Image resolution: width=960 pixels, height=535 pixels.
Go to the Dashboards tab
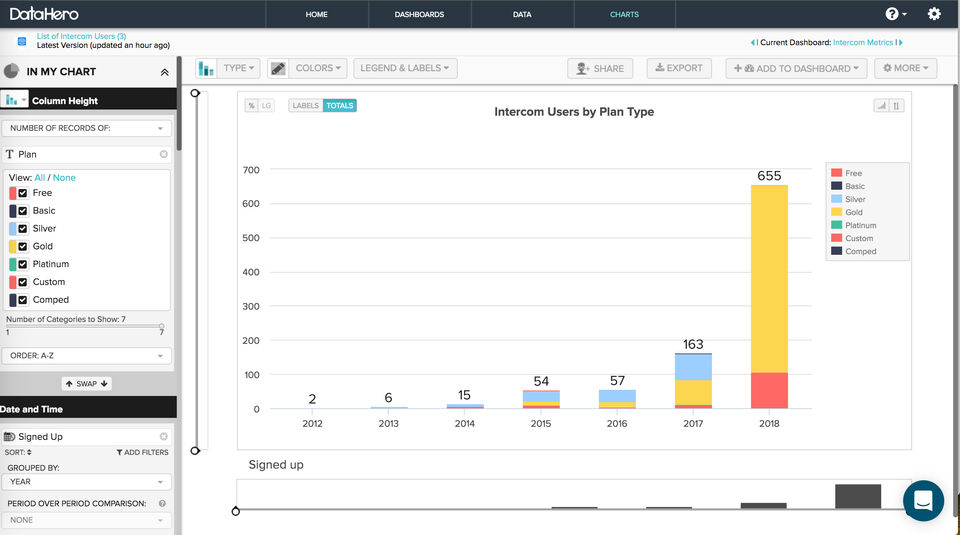[x=419, y=15]
